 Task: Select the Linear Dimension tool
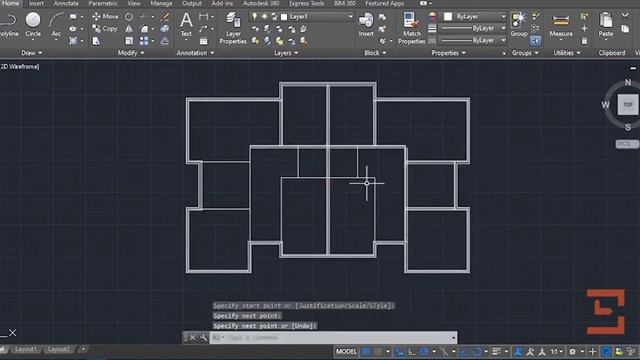pyautogui.click(x=203, y=17)
